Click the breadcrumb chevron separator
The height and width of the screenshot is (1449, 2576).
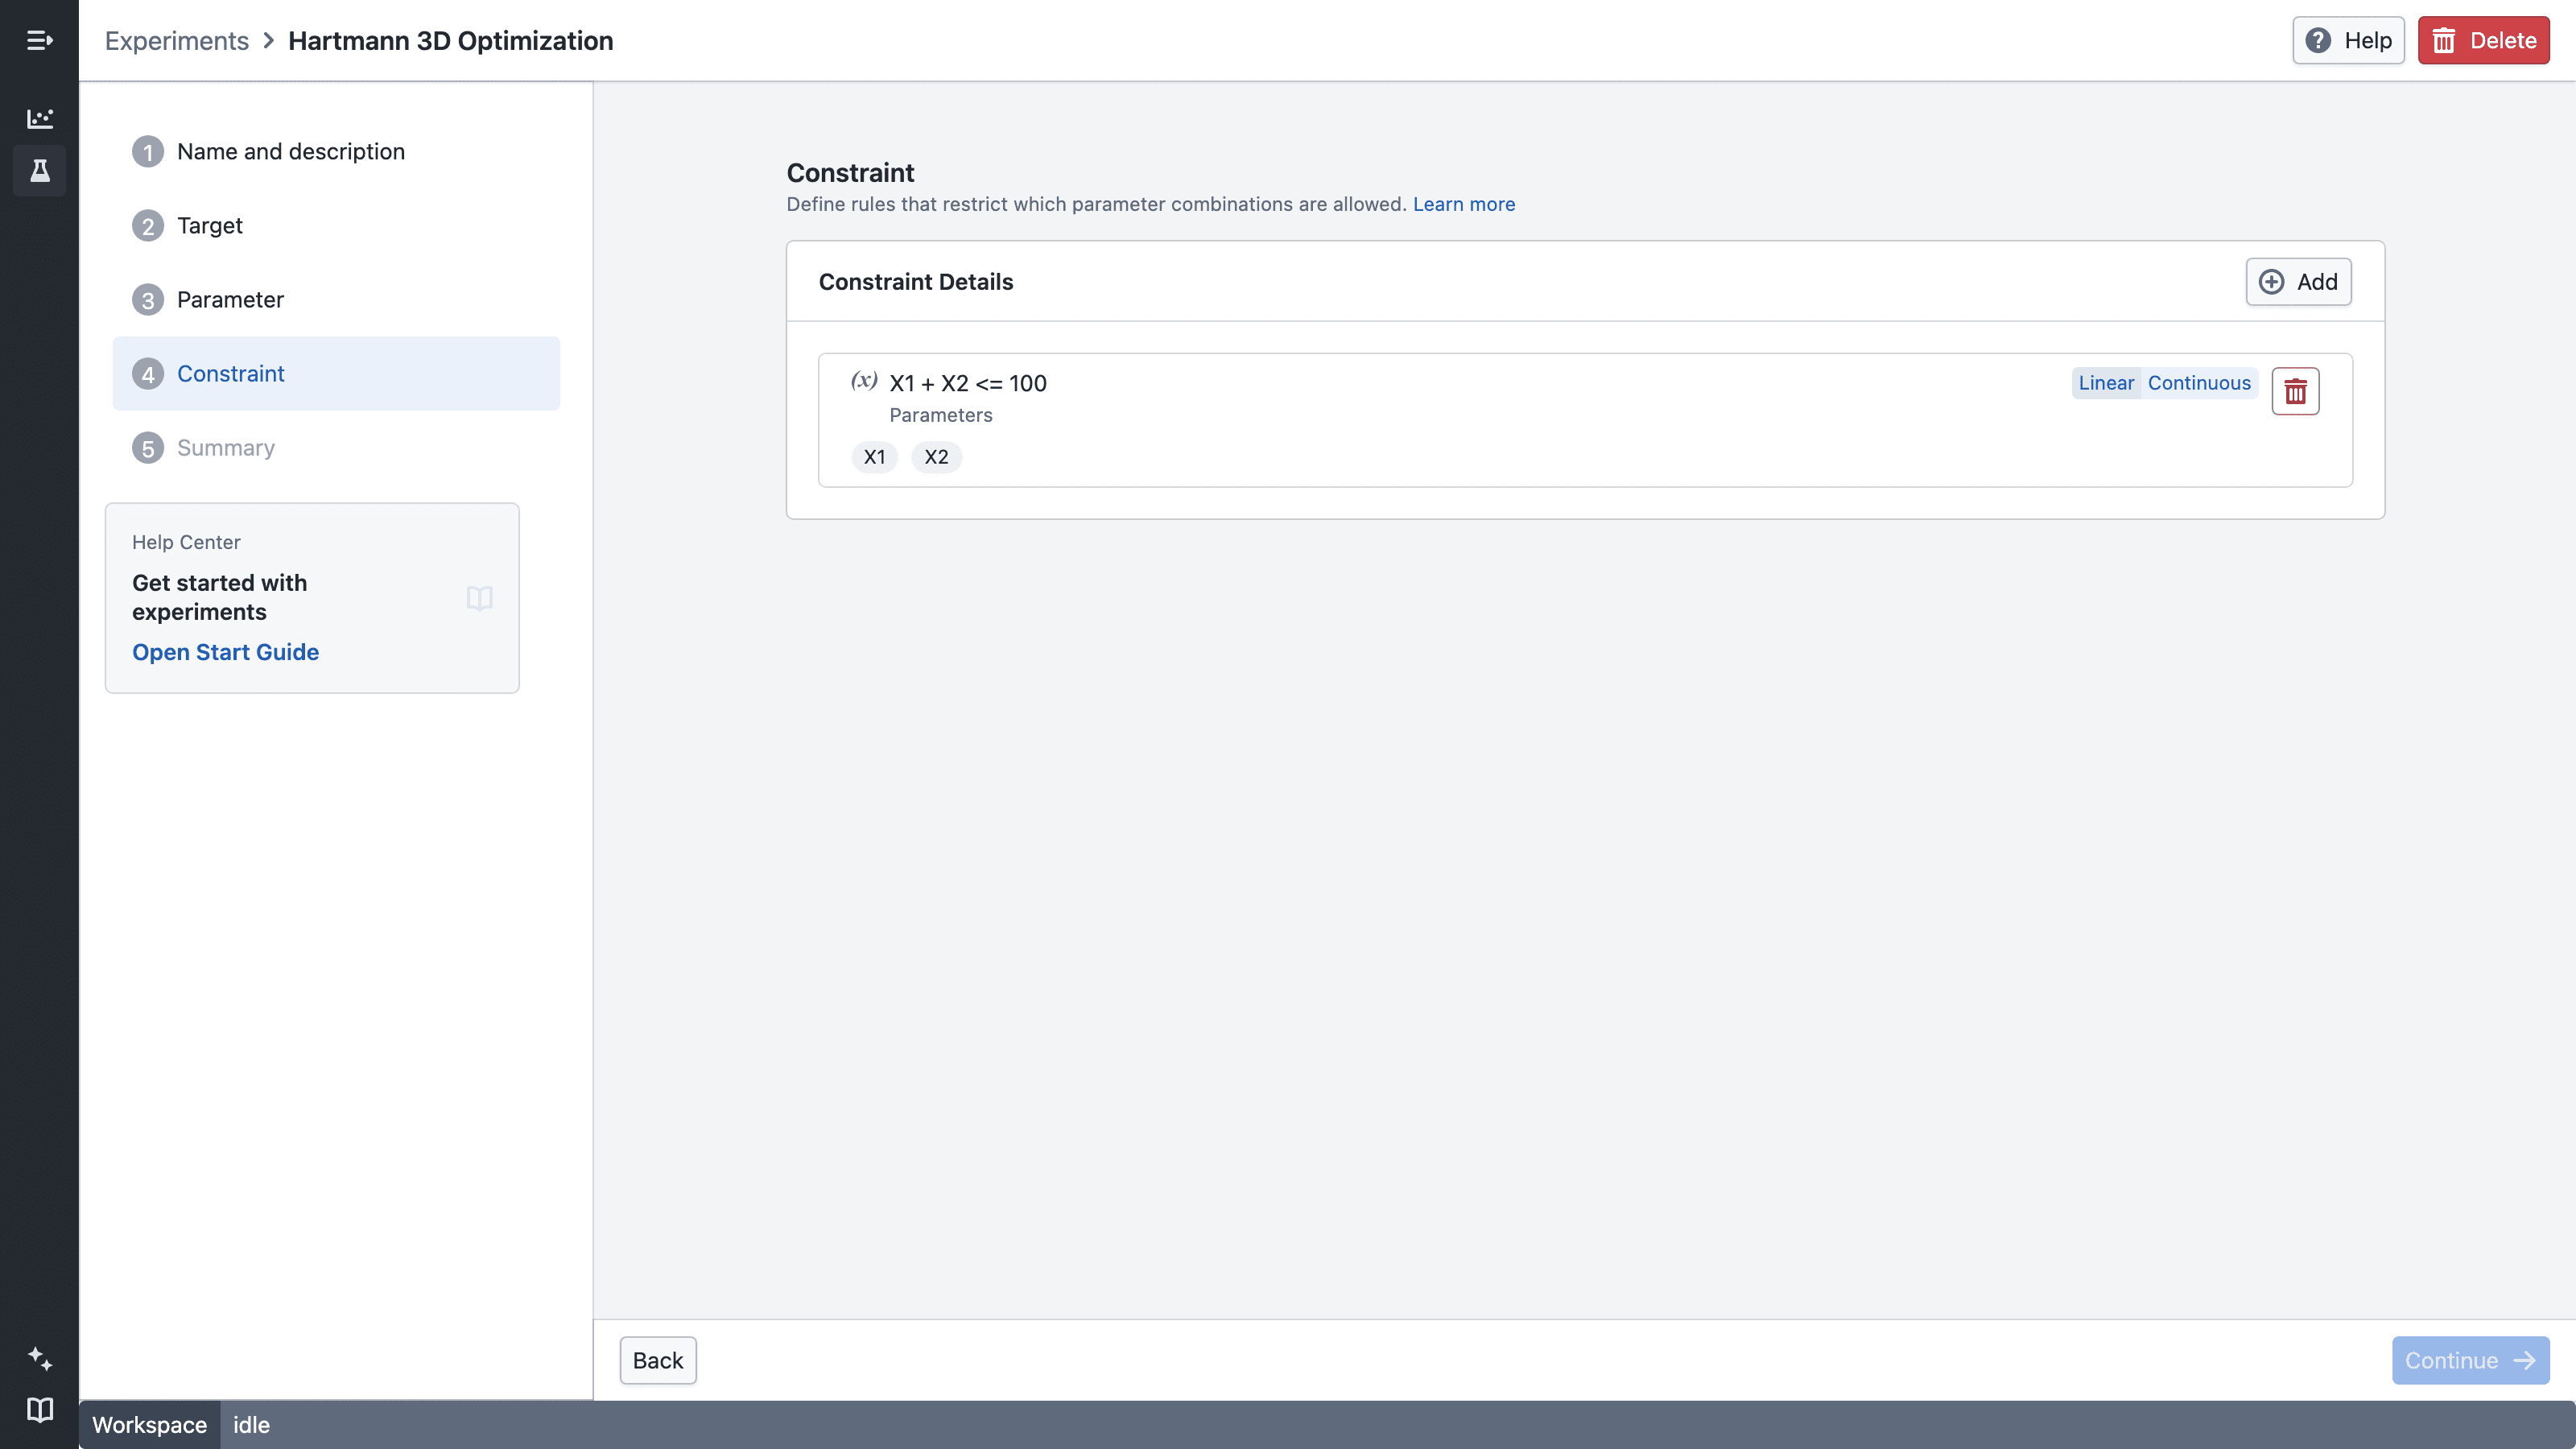pyautogui.click(x=268, y=40)
